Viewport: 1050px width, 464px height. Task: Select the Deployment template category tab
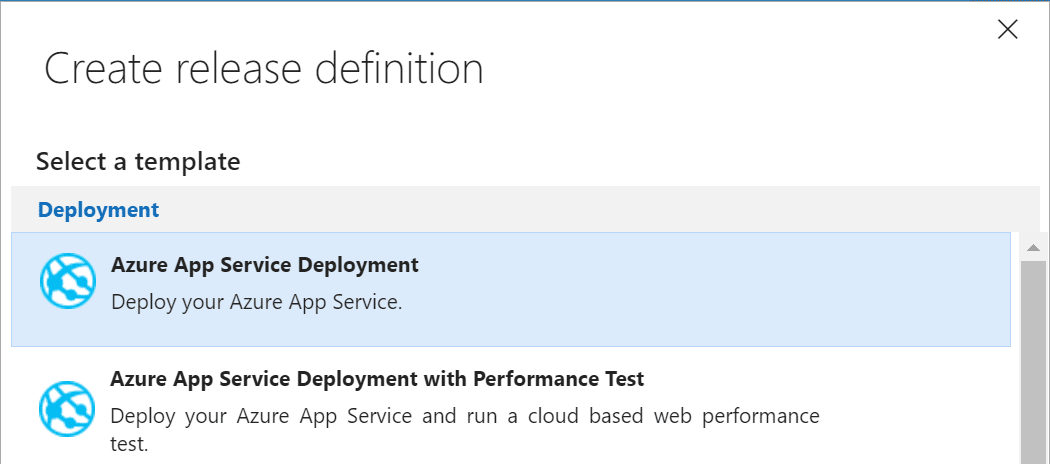tap(98, 210)
